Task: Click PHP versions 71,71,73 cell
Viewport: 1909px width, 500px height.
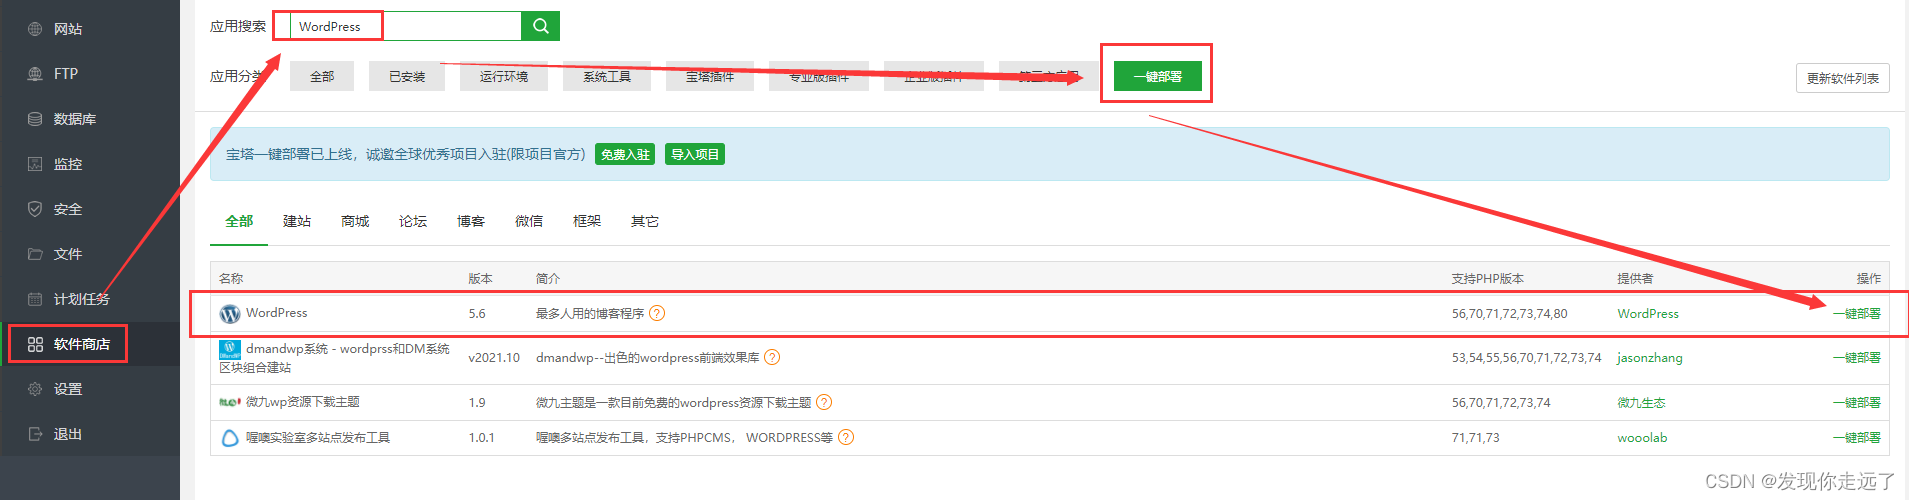Action: coord(1476,437)
